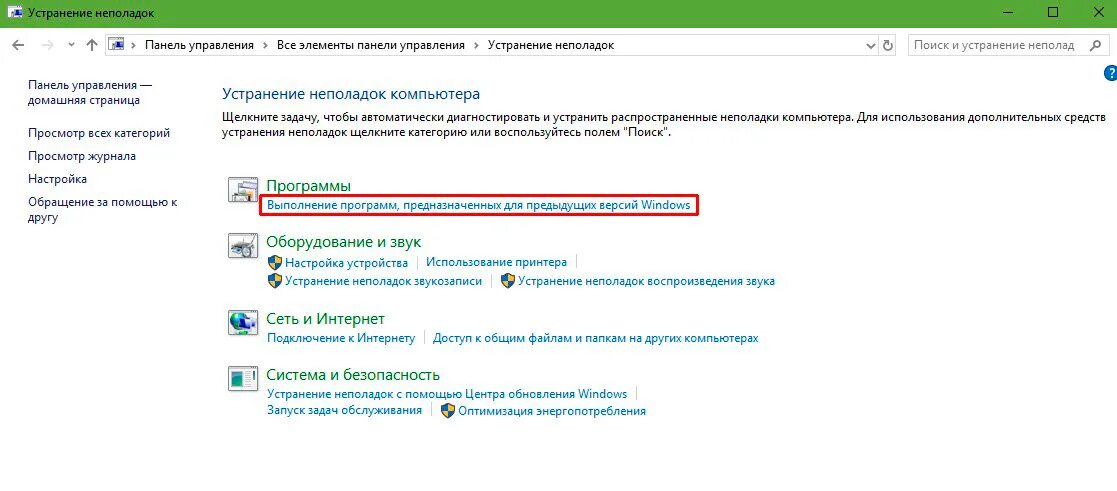Open the 'Оборудование и звук' heading
1117x491 pixels.
pyautogui.click(x=343, y=242)
